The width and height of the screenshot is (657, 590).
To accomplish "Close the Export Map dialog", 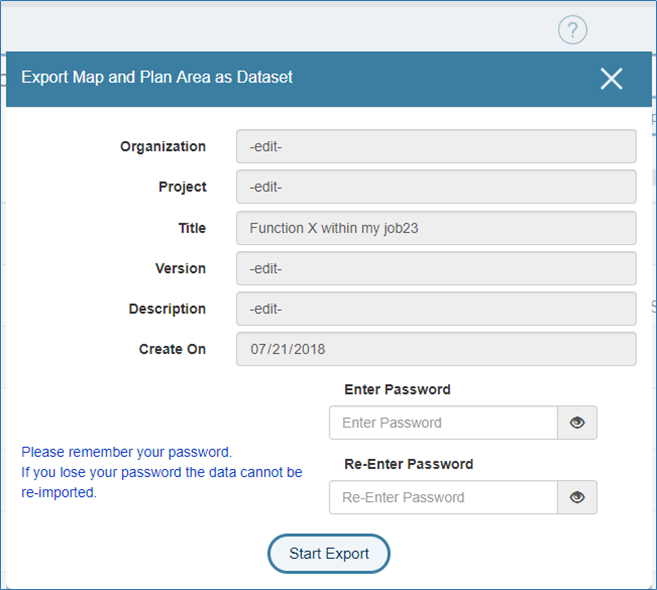I will pyautogui.click(x=611, y=79).
